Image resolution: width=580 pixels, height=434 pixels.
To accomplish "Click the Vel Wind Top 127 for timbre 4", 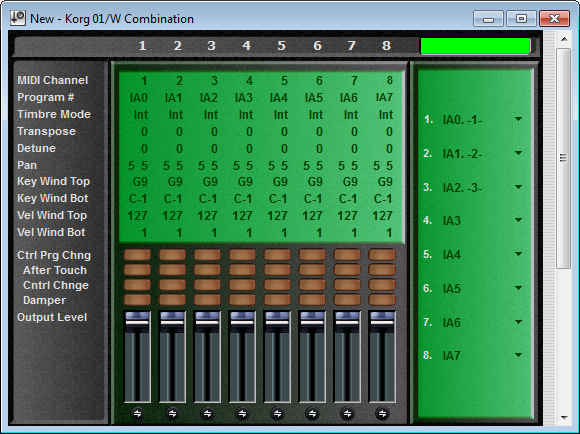I will [x=242, y=216].
